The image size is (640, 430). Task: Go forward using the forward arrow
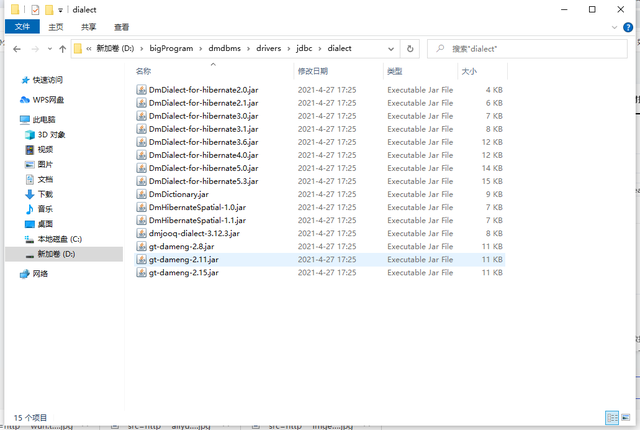pyautogui.click(x=35, y=49)
